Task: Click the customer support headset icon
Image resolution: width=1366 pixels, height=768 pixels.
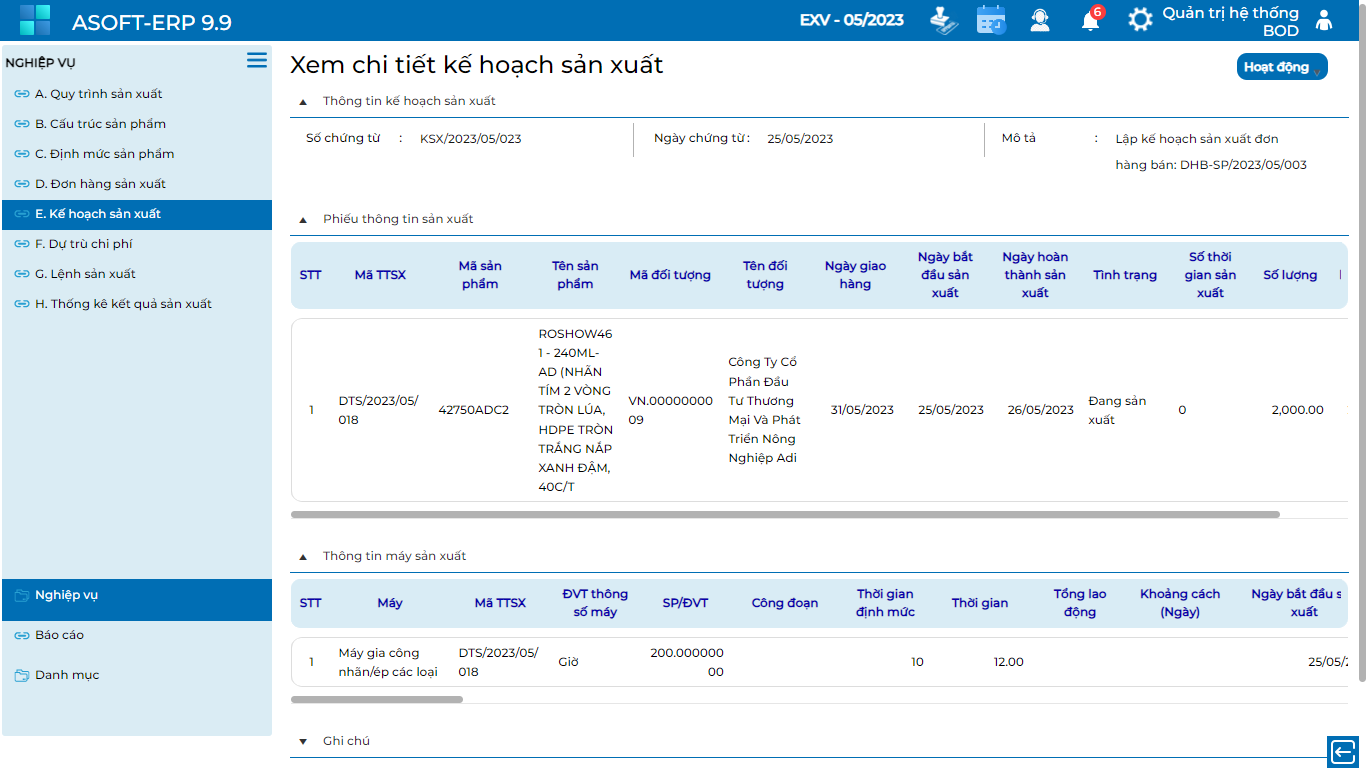Action: tap(1040, 20)
